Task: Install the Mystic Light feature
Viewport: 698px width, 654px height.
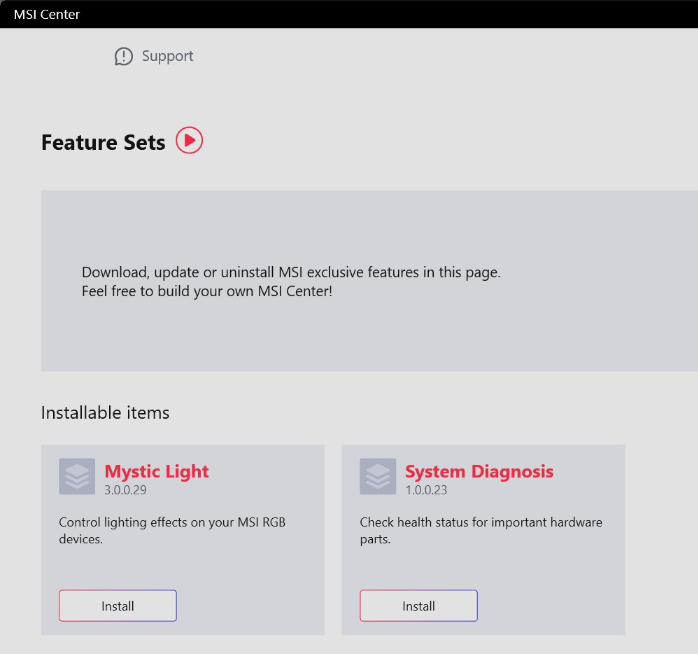Action: click(x=118, y=606)
